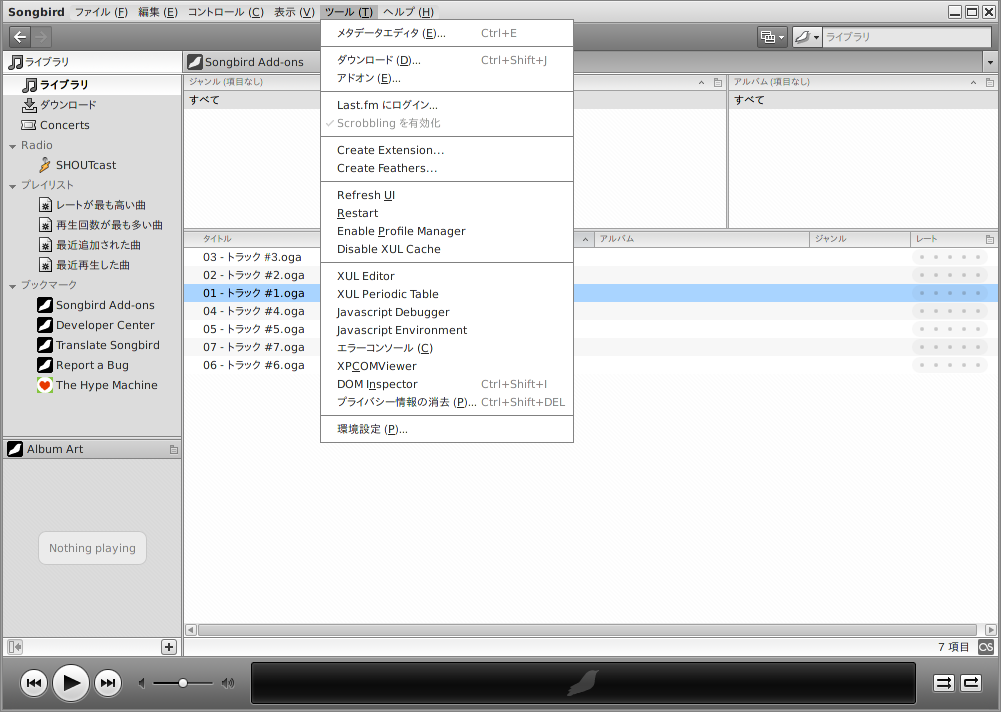Toggle repeat playback mode
Viewport: 1001px width, 712px height.
tap(971, 683)
